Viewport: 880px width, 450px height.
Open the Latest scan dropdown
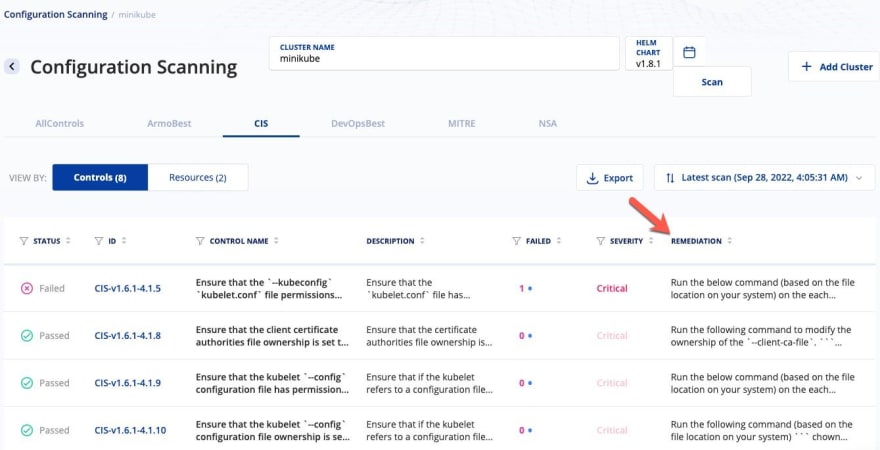click(764, 178)
